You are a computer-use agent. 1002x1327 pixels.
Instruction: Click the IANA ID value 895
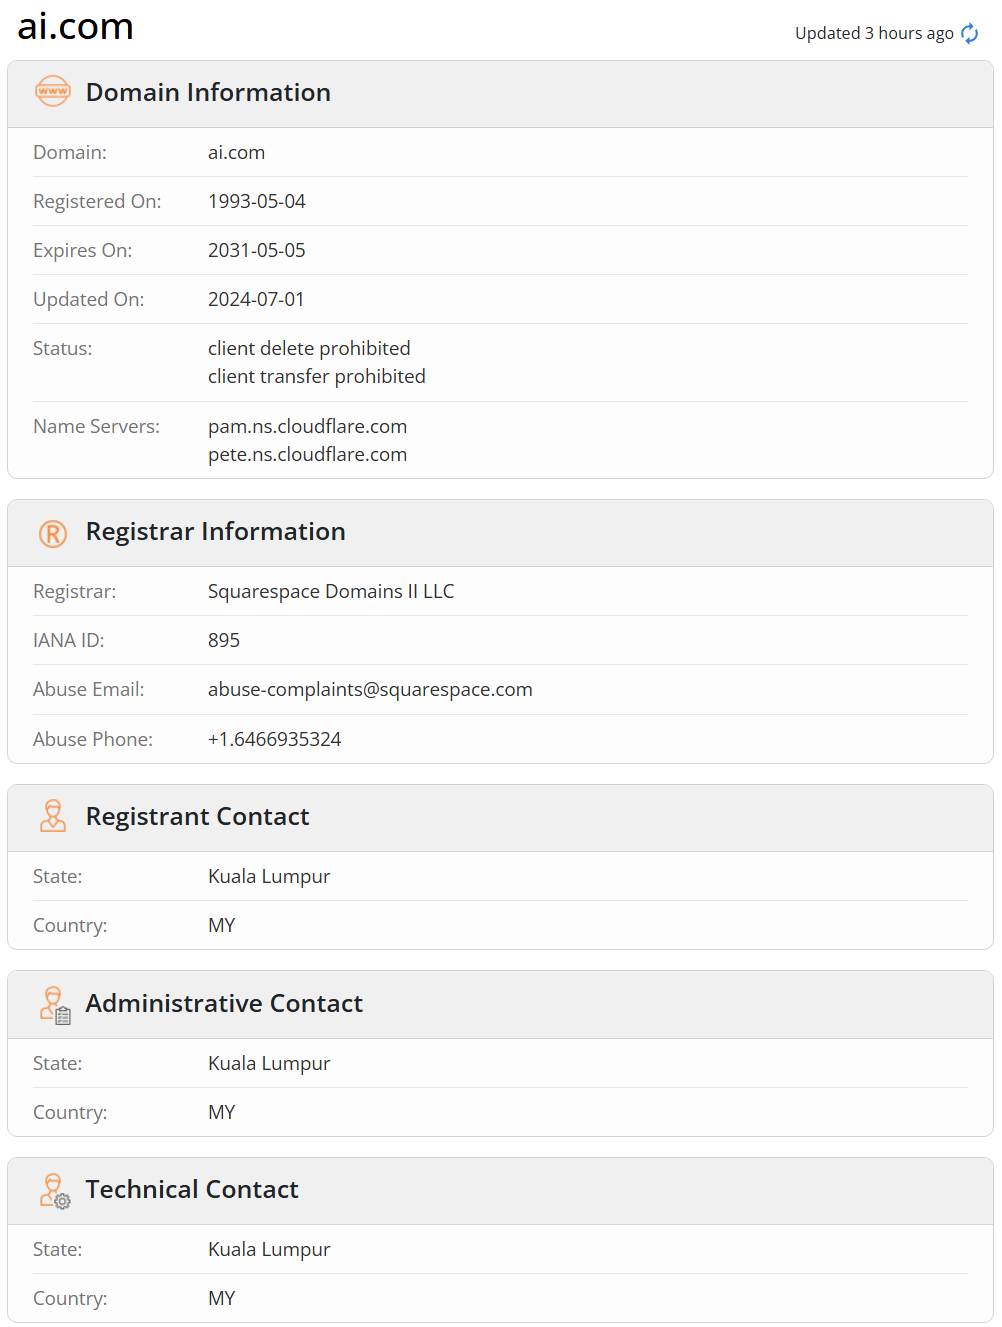[x=223, y=641]
